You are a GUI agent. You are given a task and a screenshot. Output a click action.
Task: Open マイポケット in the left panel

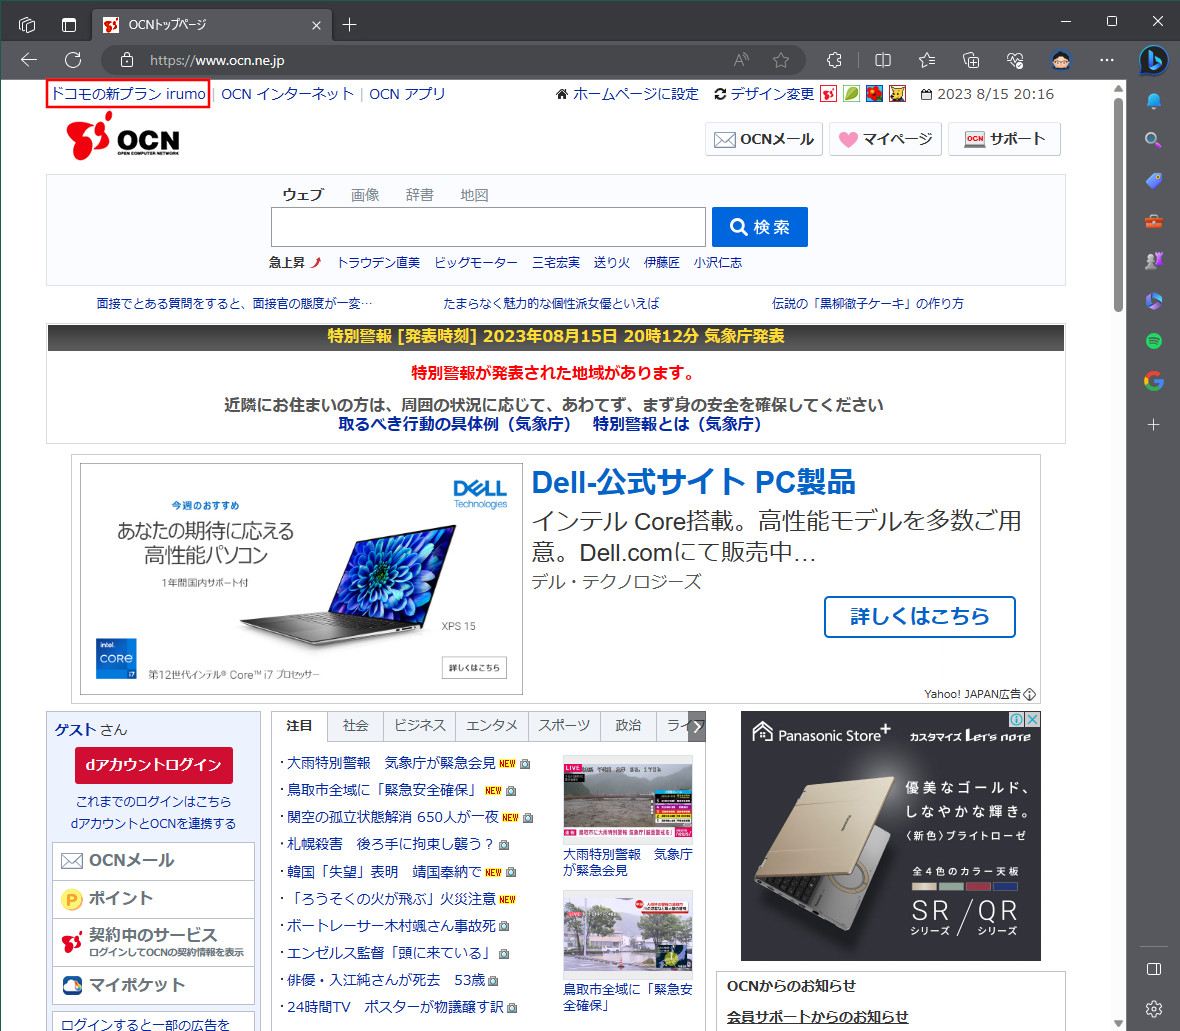click(154, 985)
